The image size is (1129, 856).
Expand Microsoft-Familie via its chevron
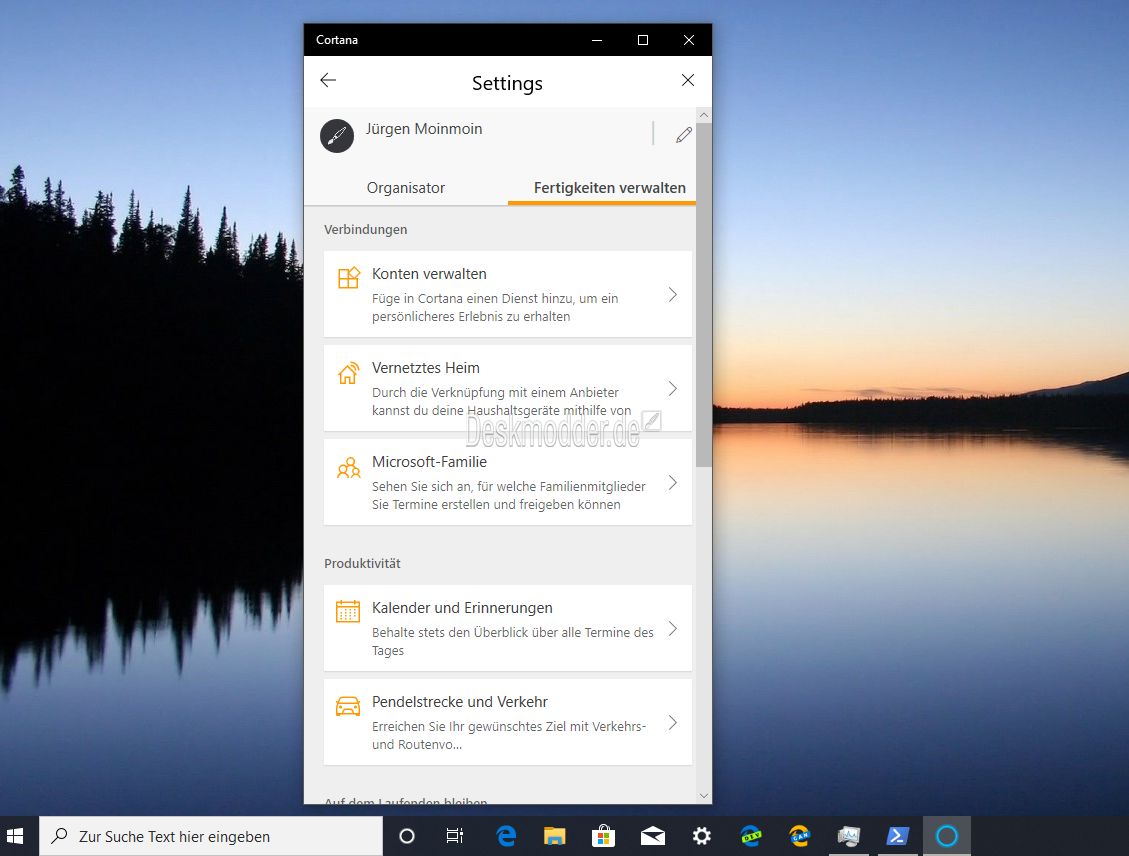(673, 482)
